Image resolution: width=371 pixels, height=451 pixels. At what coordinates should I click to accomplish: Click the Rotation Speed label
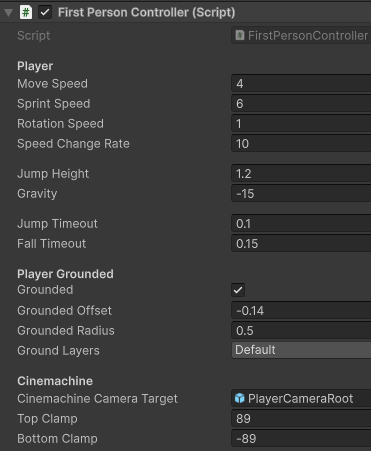(x=60, y=124)
